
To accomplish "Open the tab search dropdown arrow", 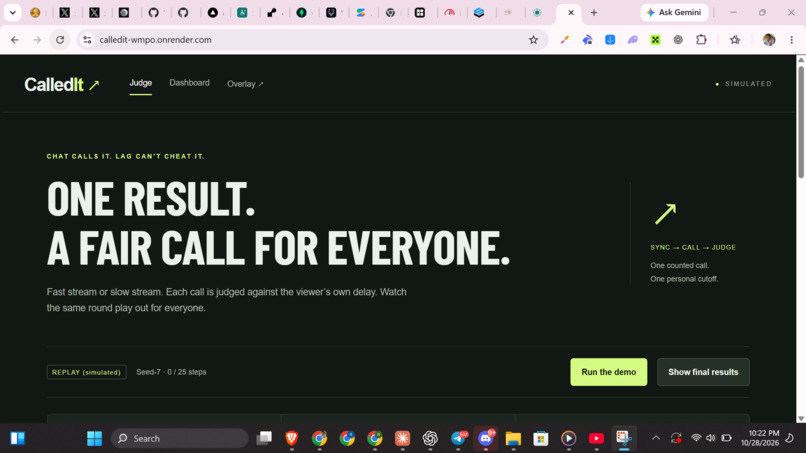I will click(x=12, y=12).
